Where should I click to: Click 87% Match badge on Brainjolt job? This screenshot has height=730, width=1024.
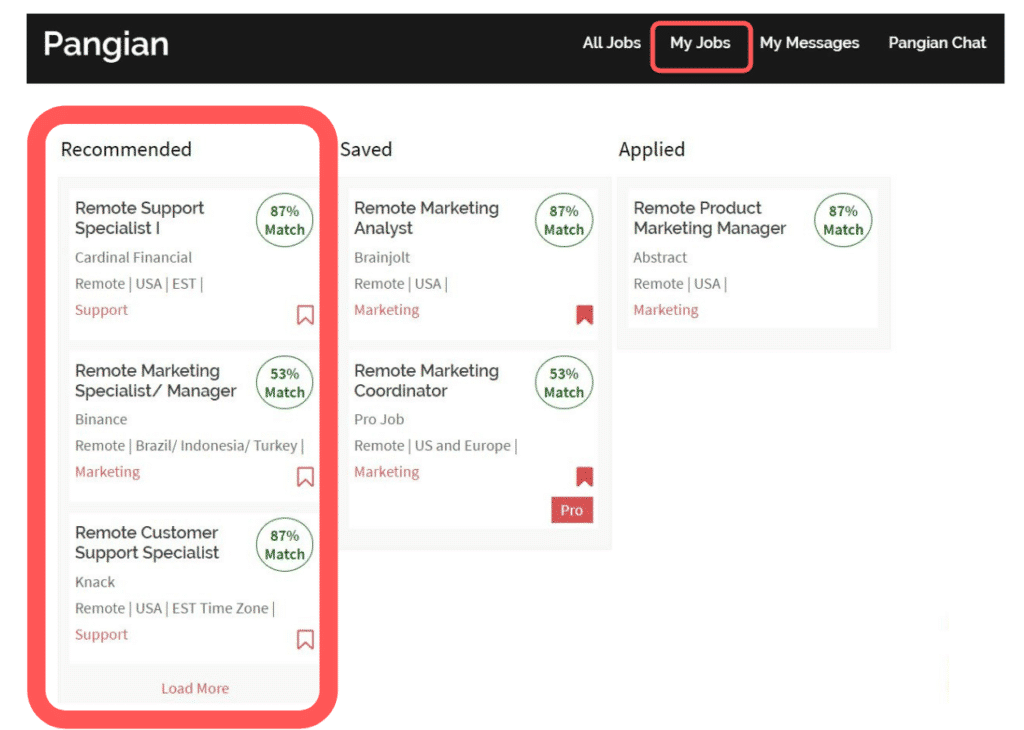click(x=564, y=220)
